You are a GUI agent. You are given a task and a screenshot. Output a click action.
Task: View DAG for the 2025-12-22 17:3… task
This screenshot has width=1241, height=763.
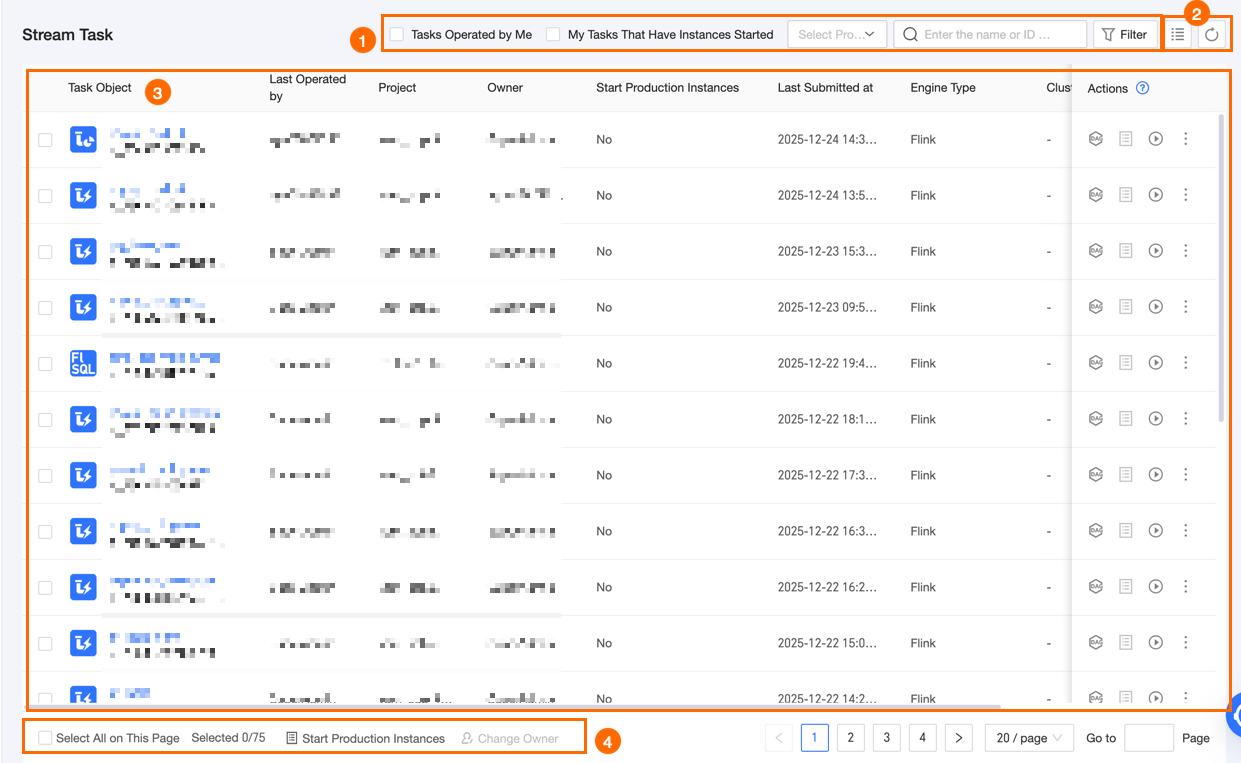click(1096, 475)
